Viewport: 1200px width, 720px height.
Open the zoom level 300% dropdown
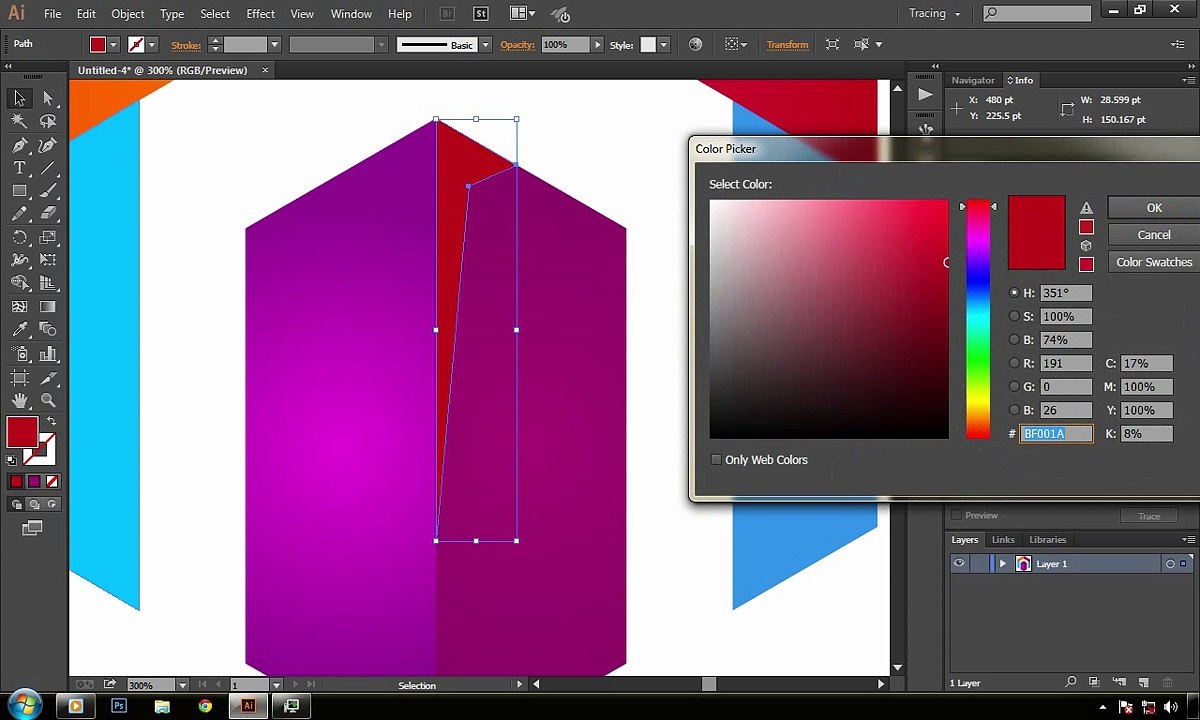tap(182, 685)
